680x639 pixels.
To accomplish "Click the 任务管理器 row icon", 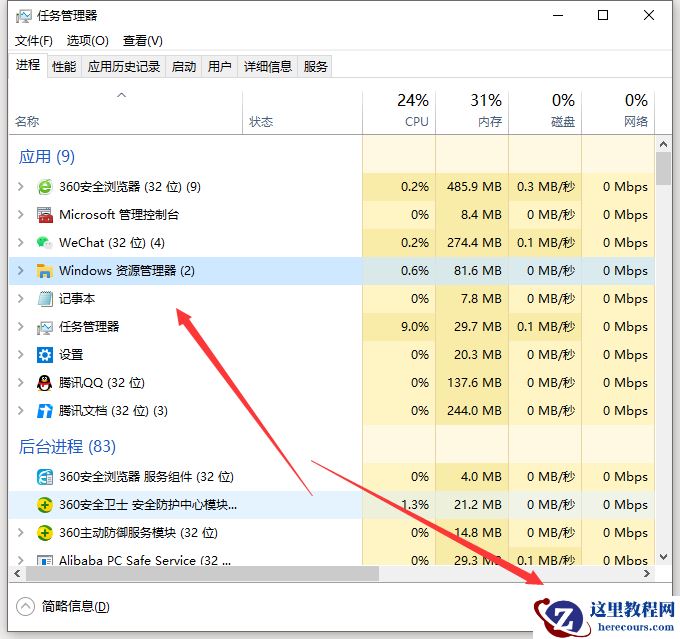I will point(45,327).
